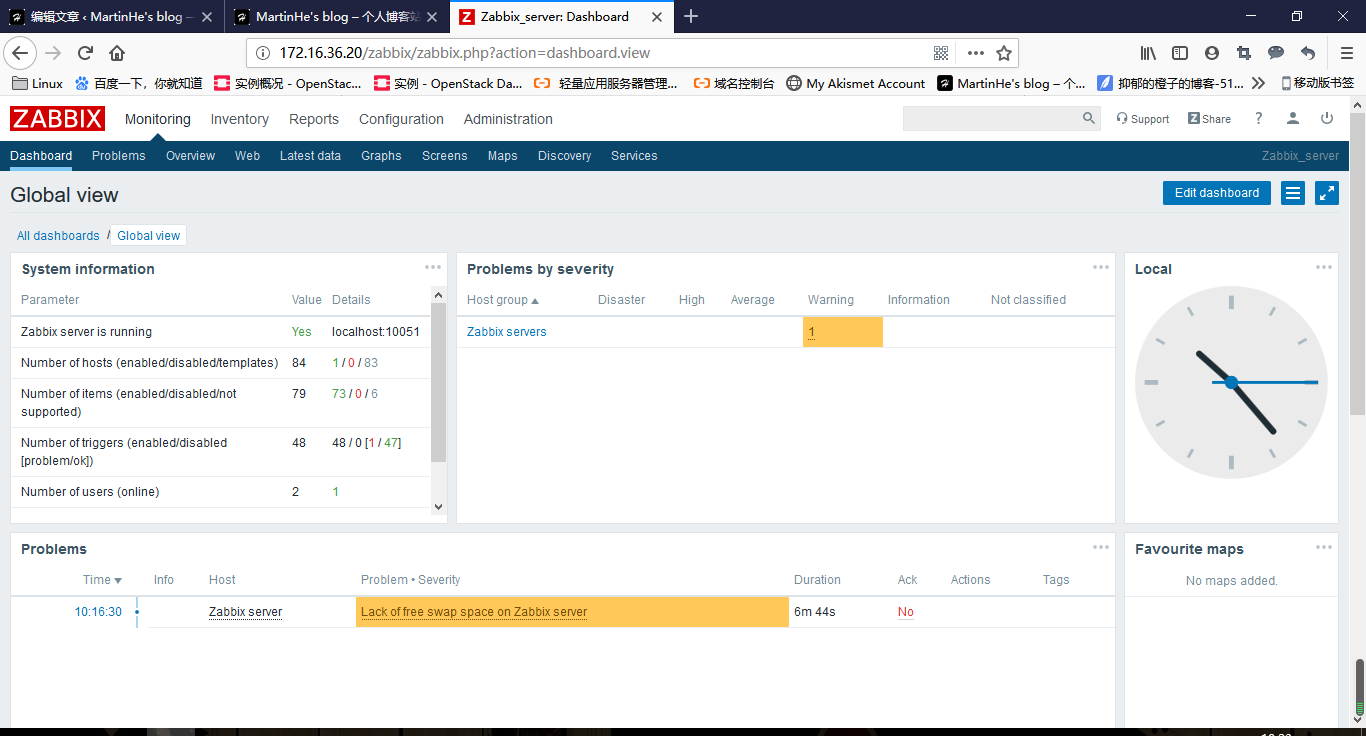
Task: Click the Zabbix search input field
Action: click(x=991, y=119)
